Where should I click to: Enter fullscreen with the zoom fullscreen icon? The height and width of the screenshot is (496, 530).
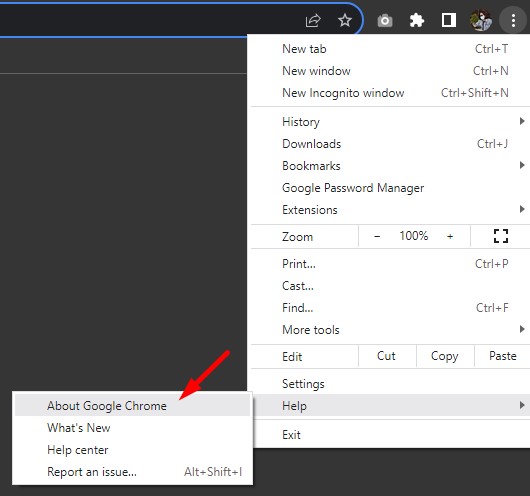(501, 236)
